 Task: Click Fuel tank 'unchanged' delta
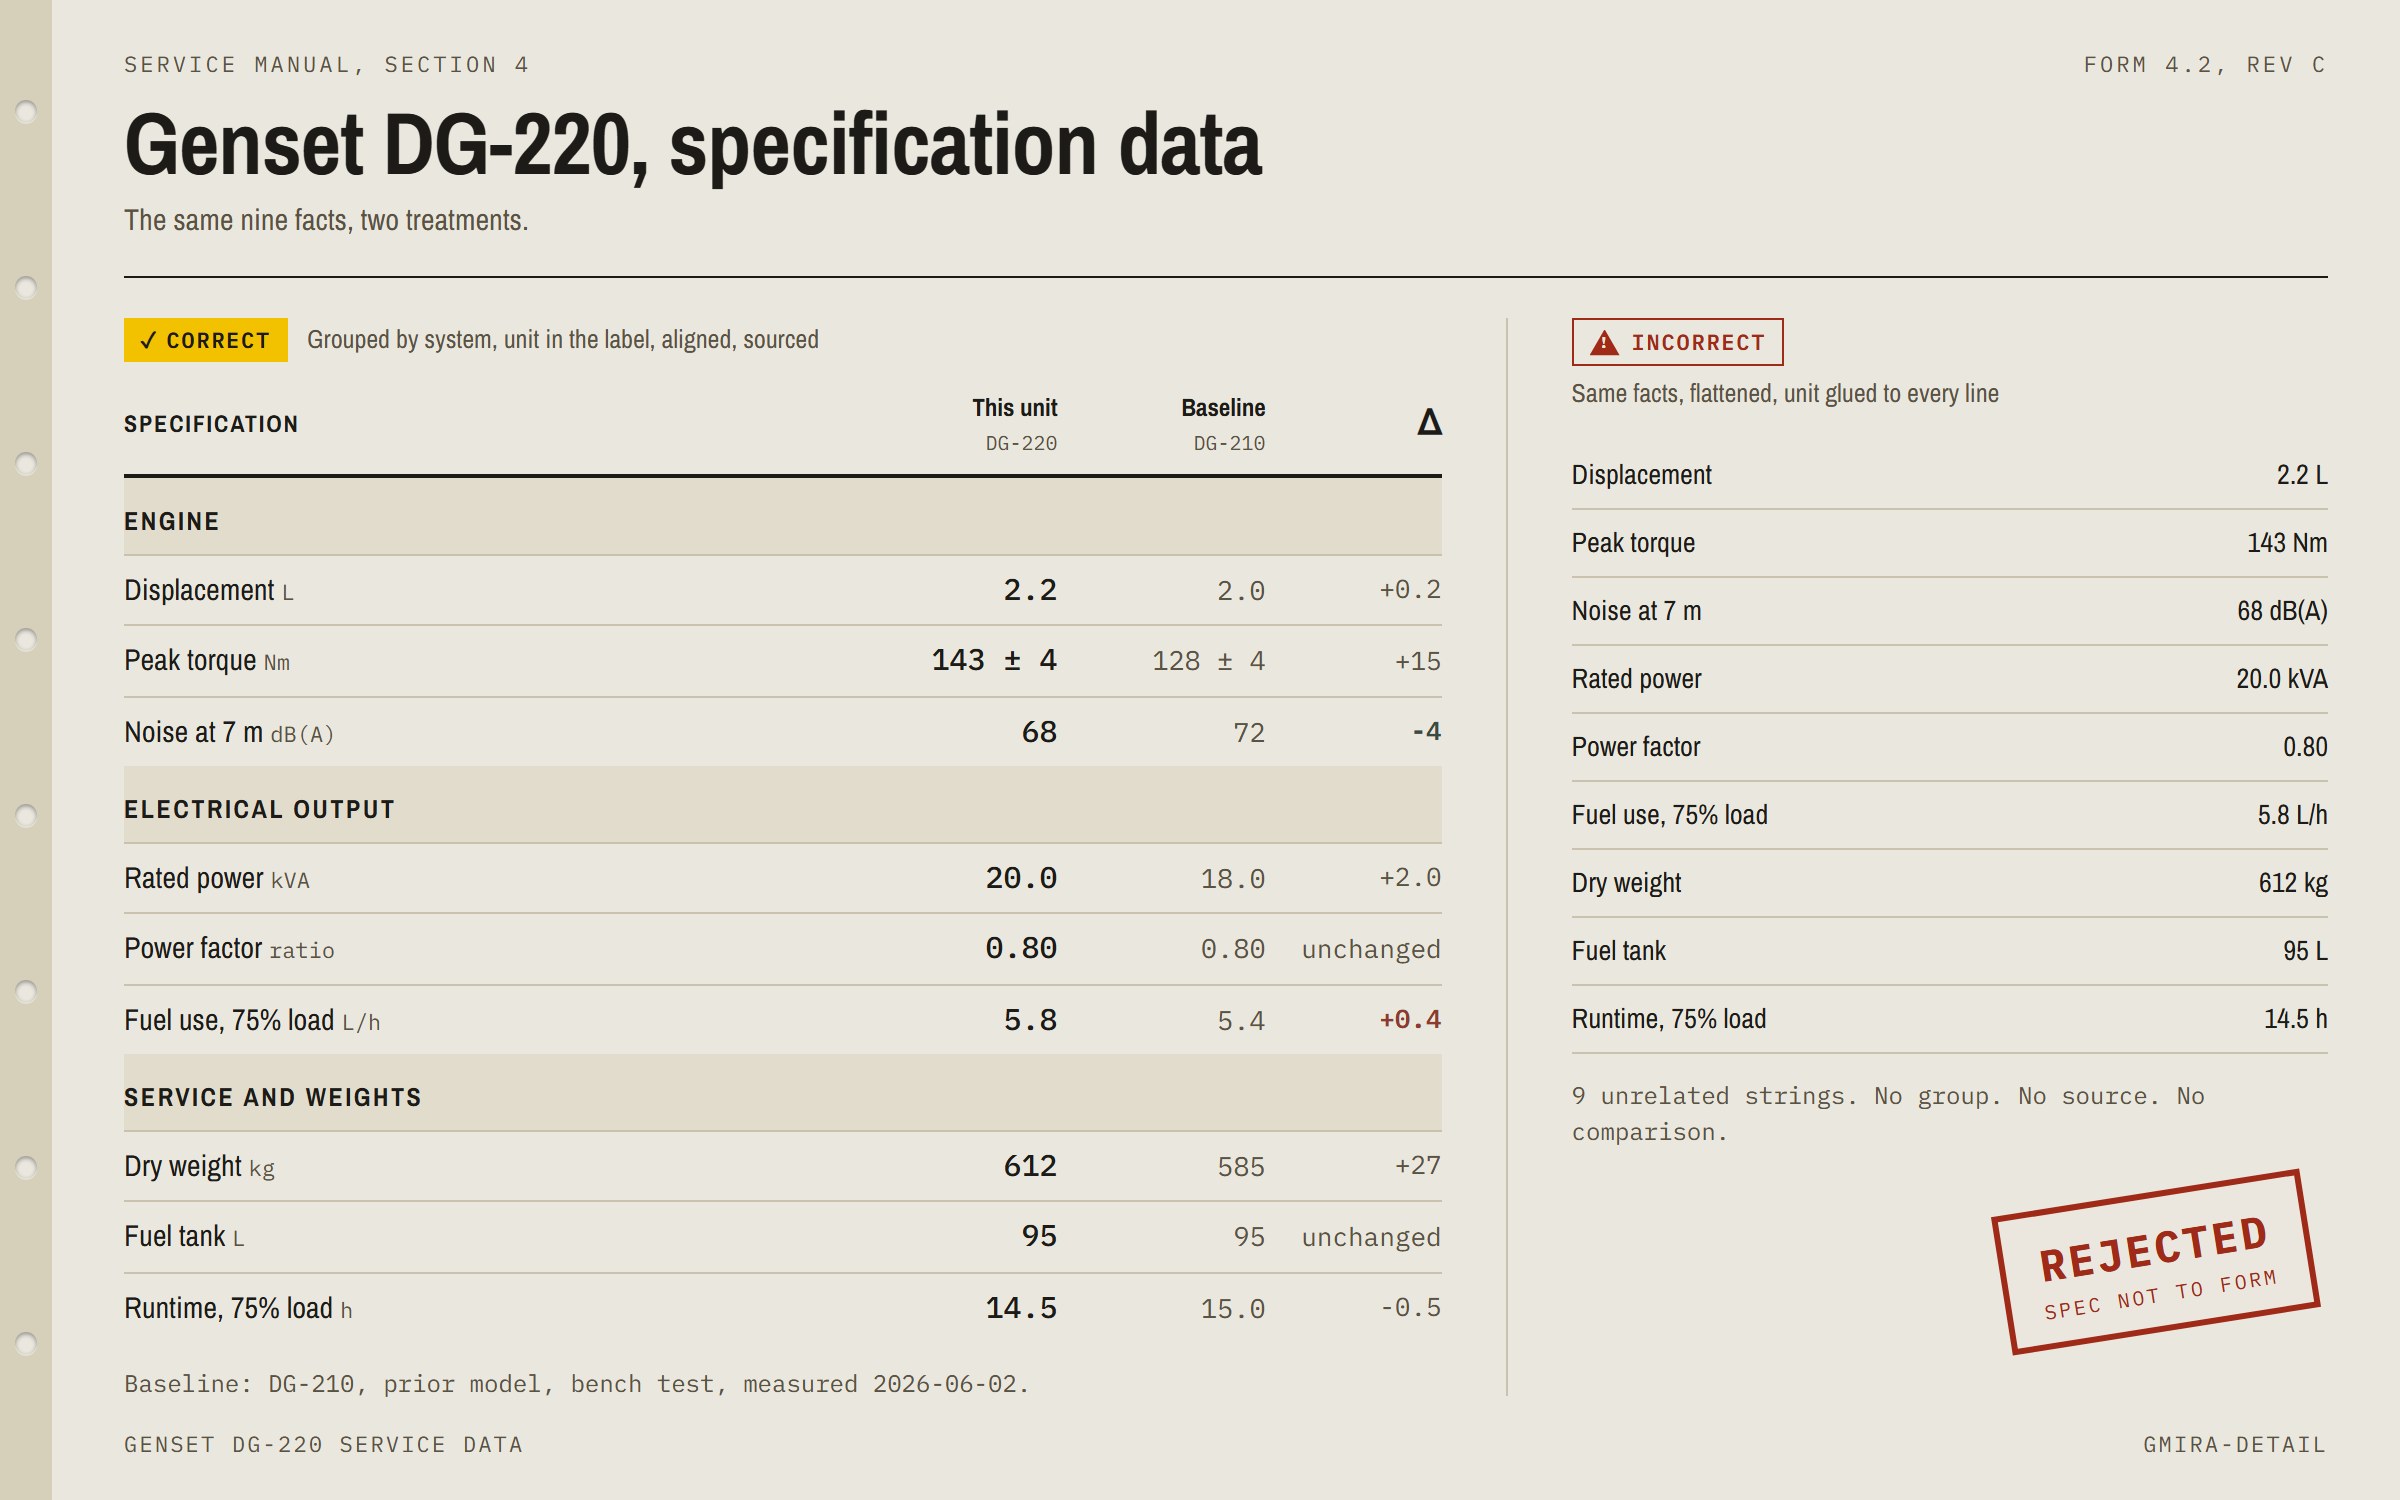pyautogui.click(x=1371, y=1237)
